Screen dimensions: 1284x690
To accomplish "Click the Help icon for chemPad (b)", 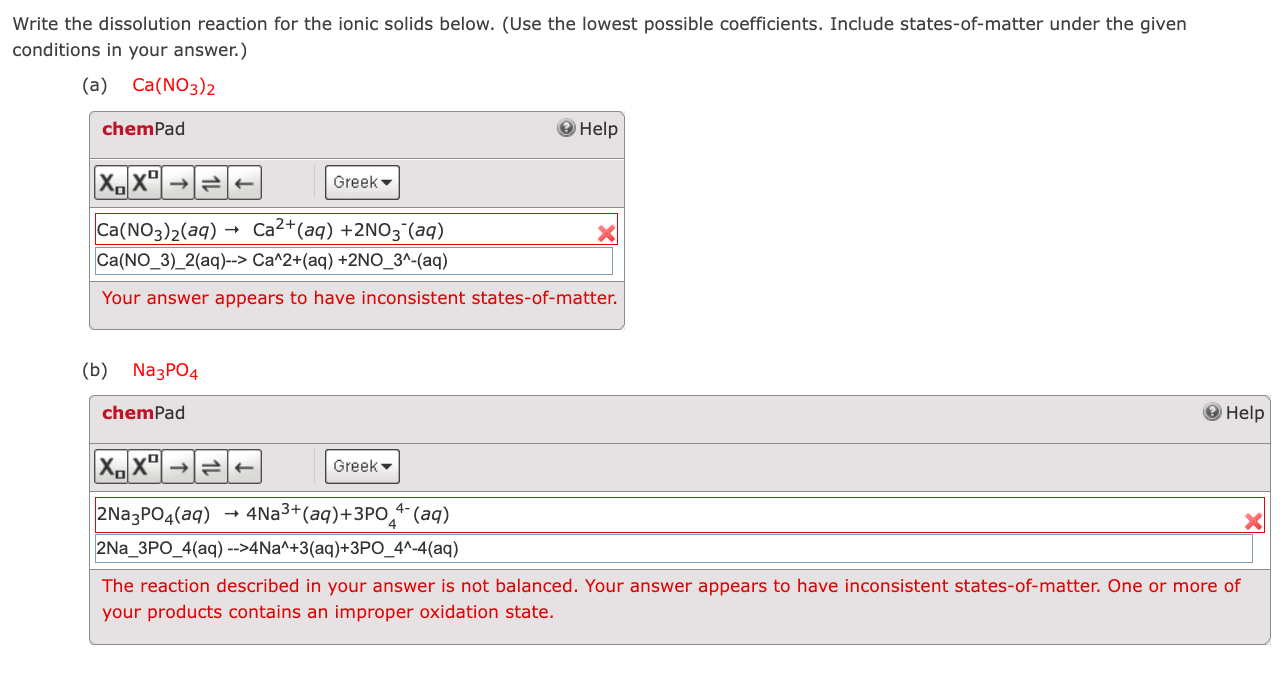I will coord(1211,412).
